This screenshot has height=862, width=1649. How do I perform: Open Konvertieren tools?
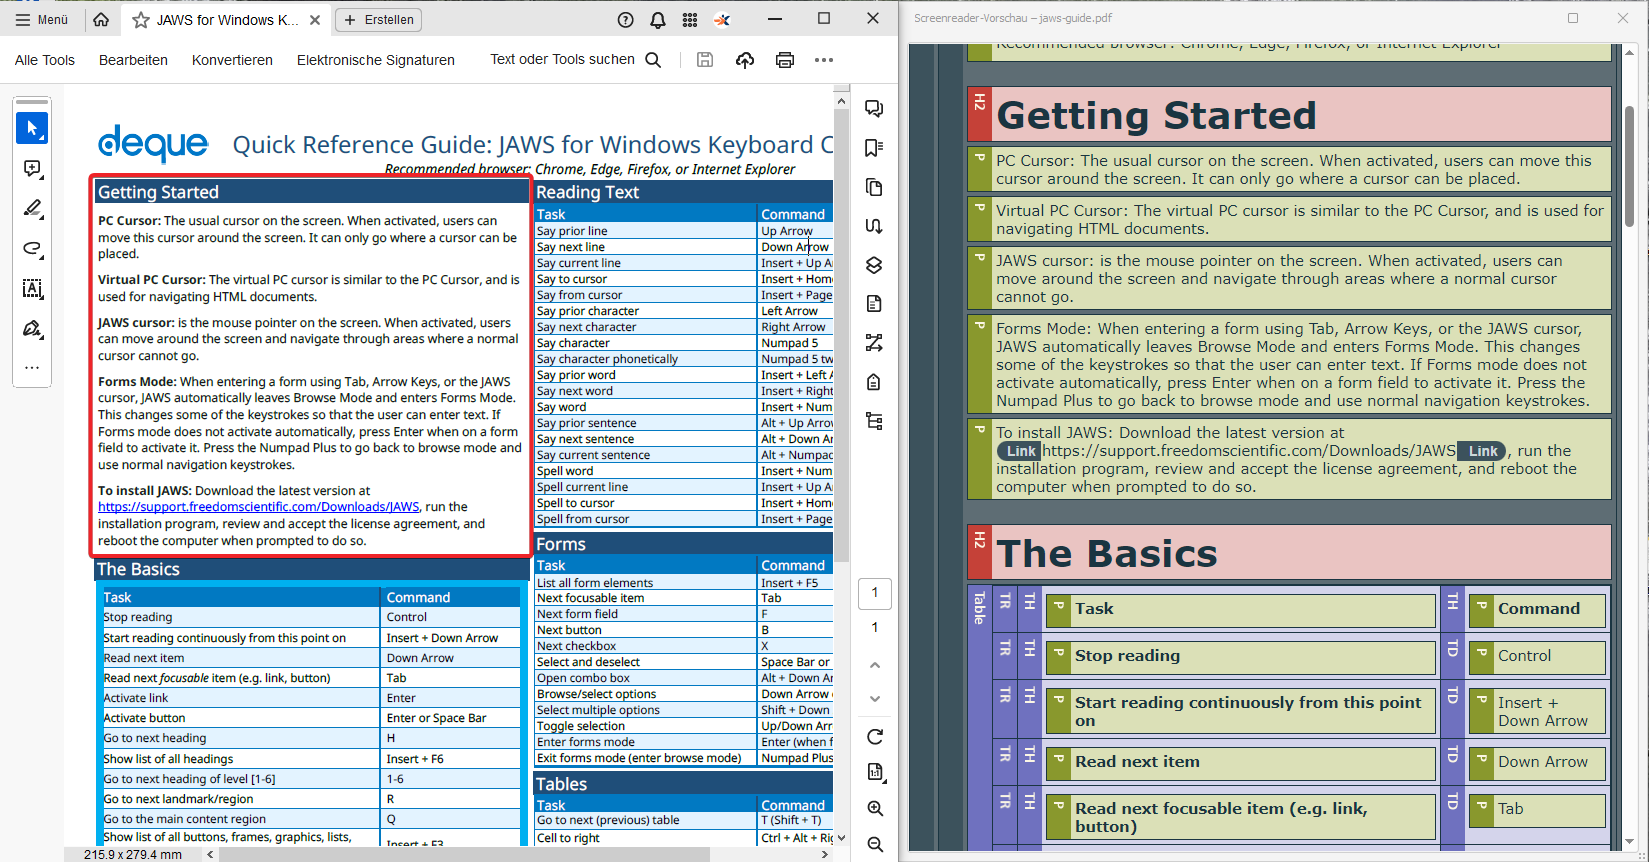tap(232, 60)
